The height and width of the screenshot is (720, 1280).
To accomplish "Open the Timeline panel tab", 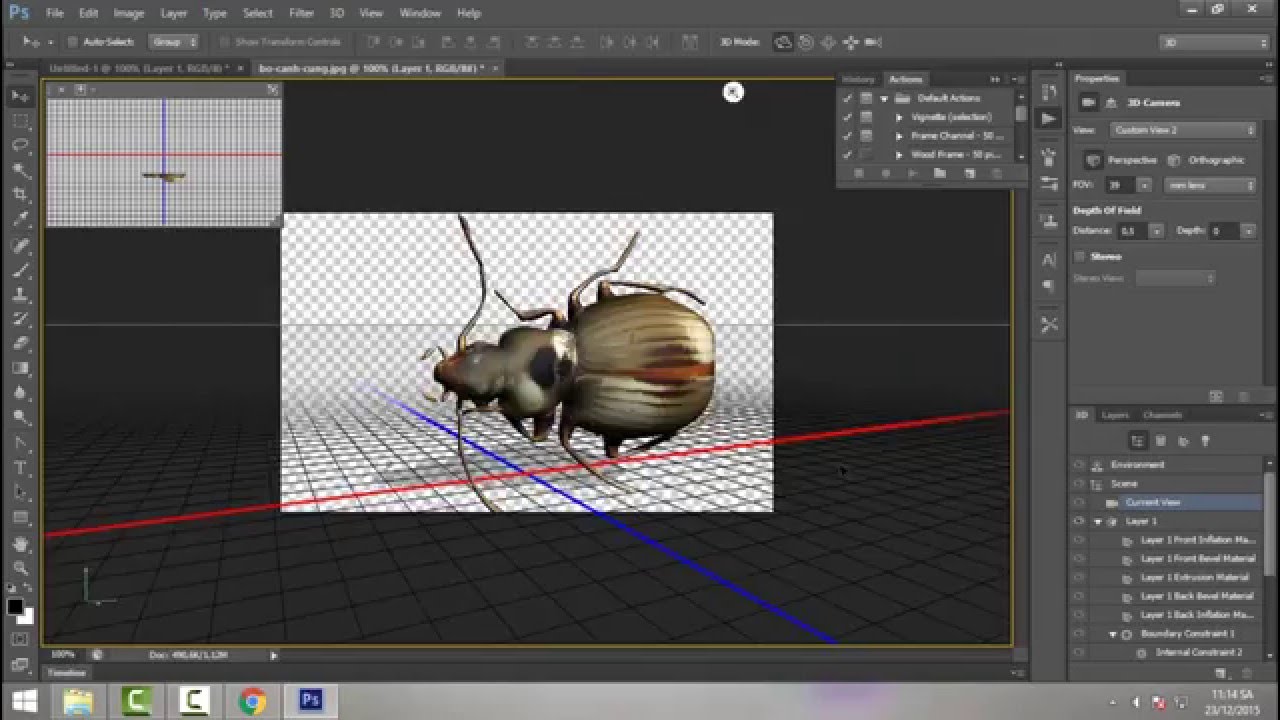I will click(x=68, y=673).
